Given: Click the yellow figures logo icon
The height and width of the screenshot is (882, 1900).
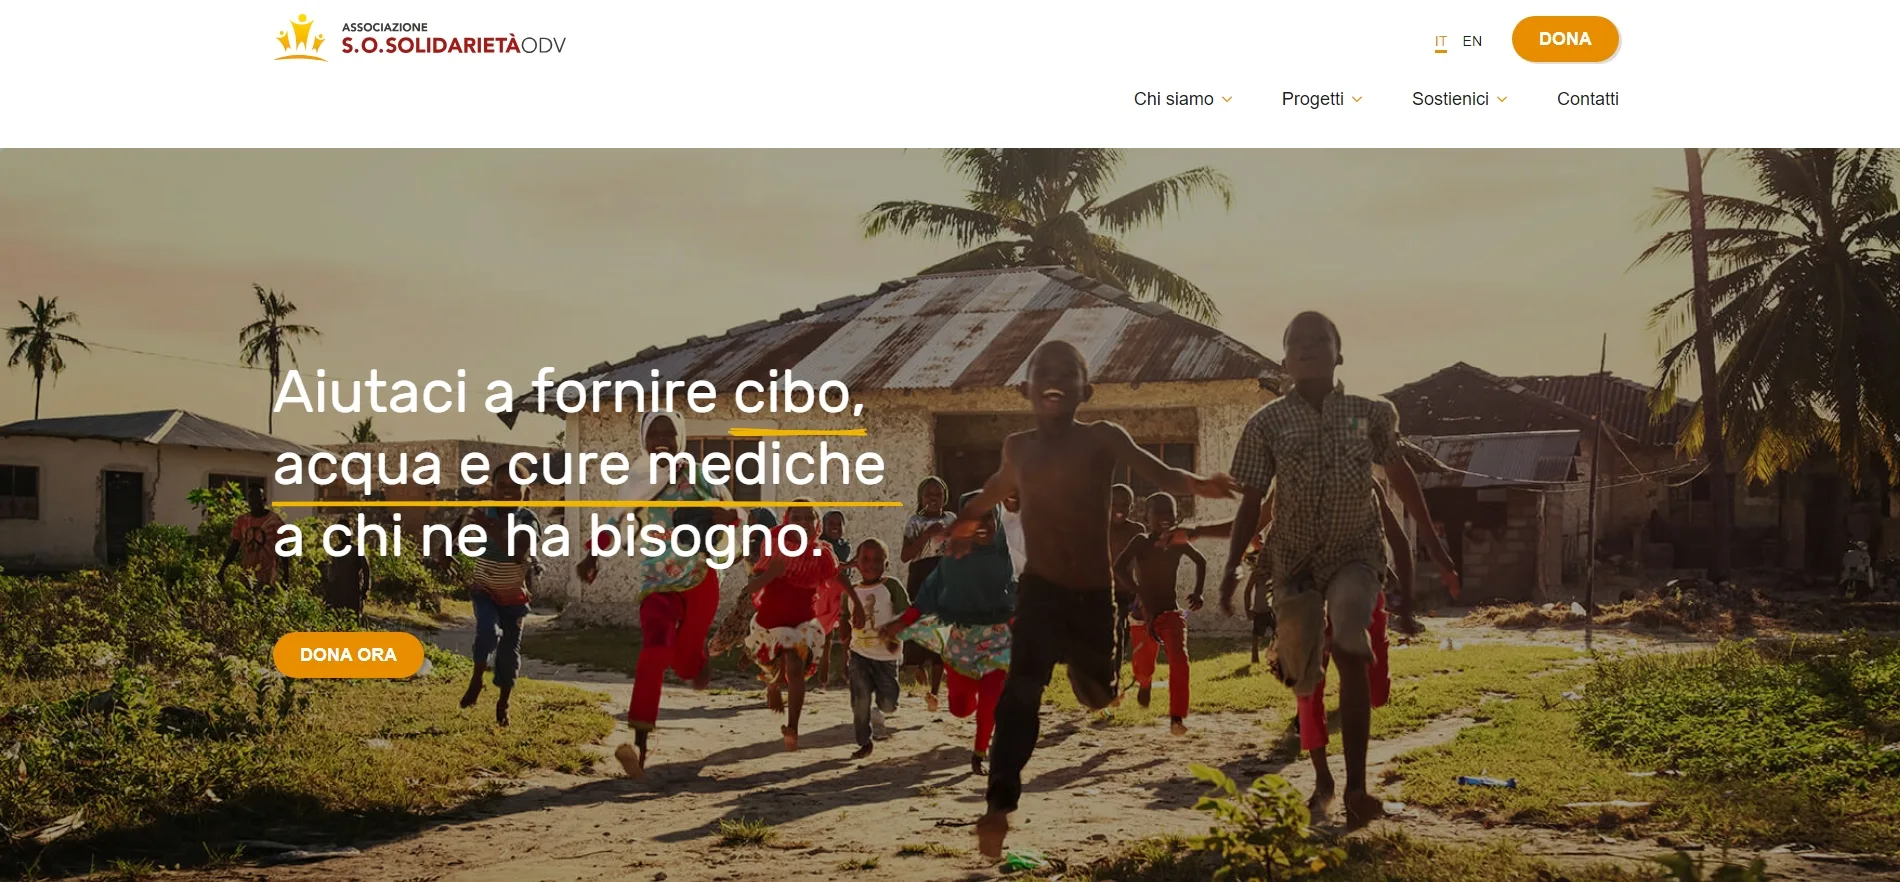Looking at the screenshot, I should 301,38.
